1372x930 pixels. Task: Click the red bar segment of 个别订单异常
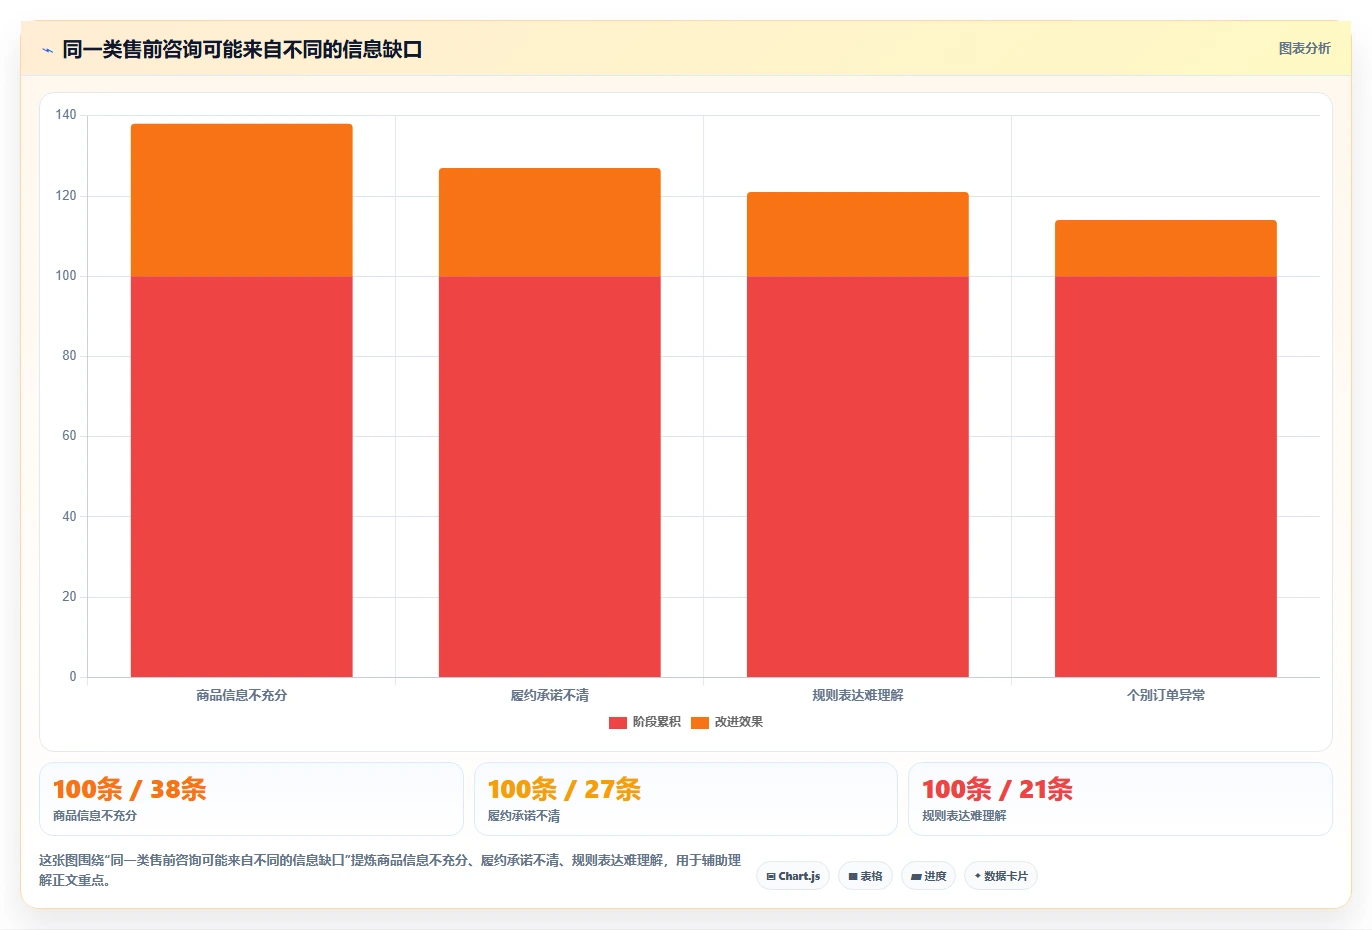(x=1166, y=476)
